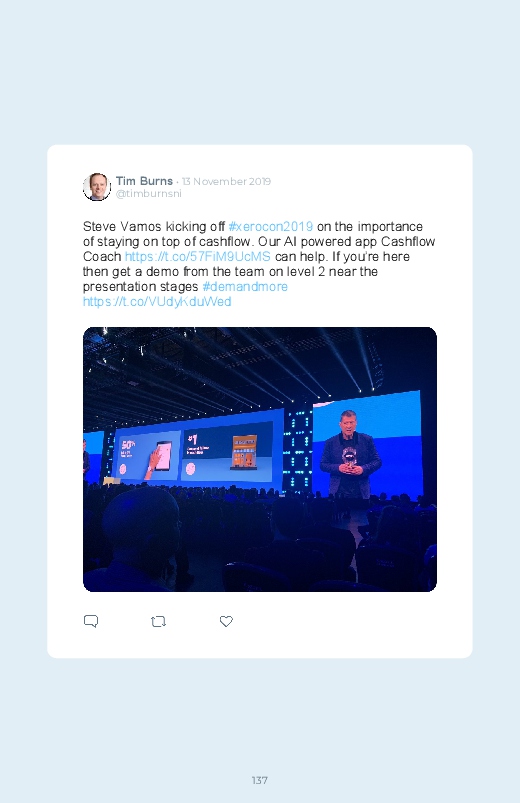Viewport: 520px width, 803px height.
Task: Click the 13 November 2019 timestamp
Action: [226, 181]
